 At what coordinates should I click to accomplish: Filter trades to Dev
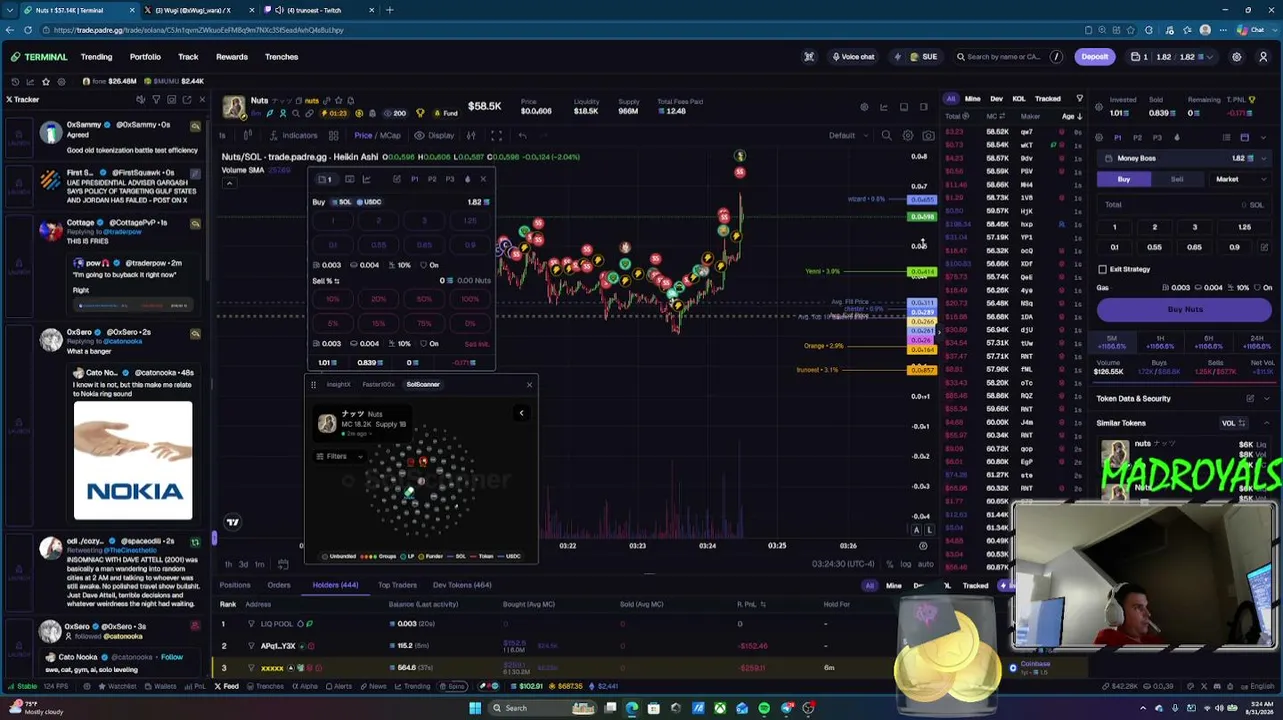(996, 99)
